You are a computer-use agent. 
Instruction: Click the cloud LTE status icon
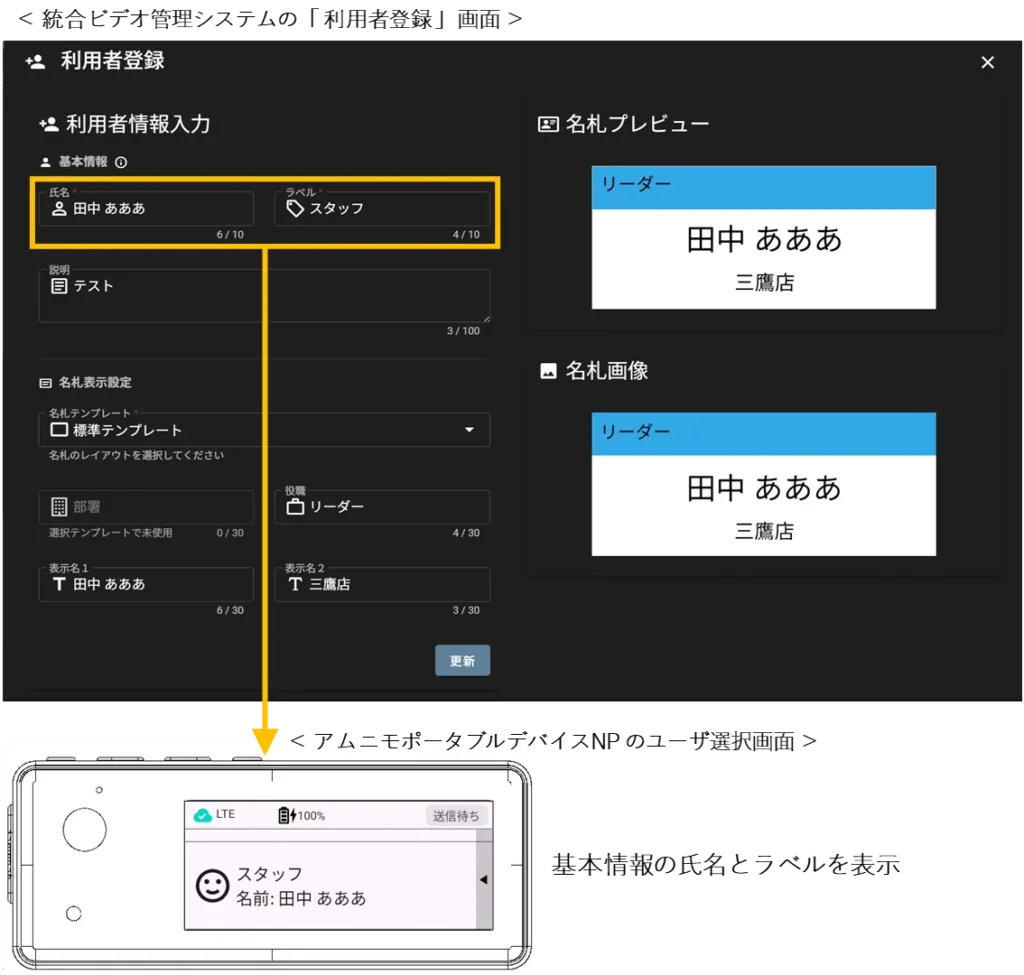tap(203, 815)
